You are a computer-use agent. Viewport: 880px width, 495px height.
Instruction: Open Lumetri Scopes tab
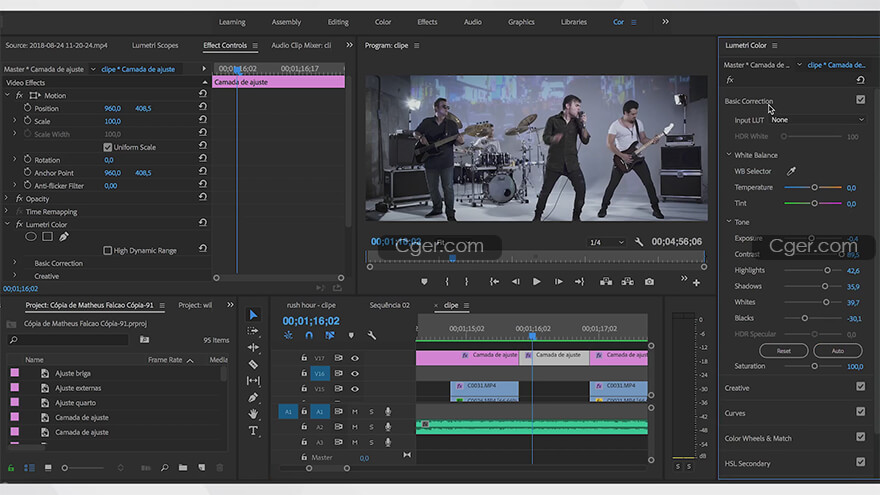[x=155, y=45]
